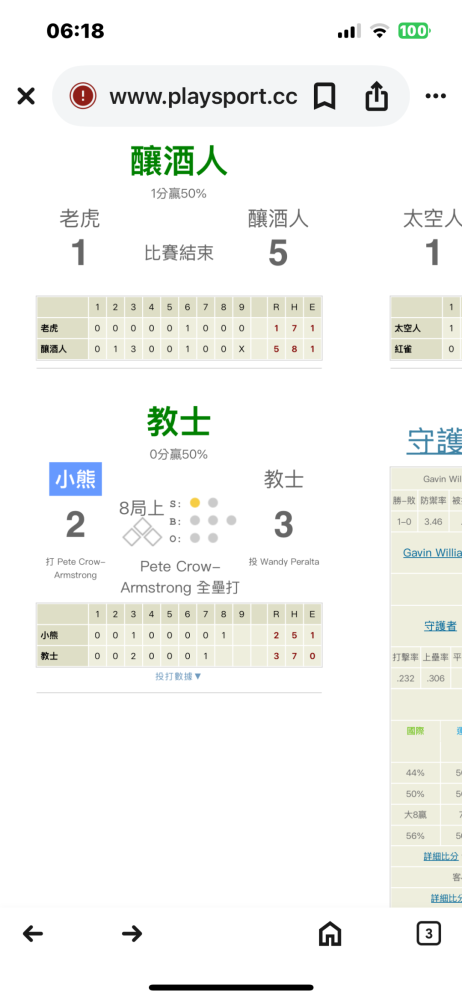This screenshot has width=462, height=1000.
Task: Open the three-dot more options menu
Action: [435, 96]
